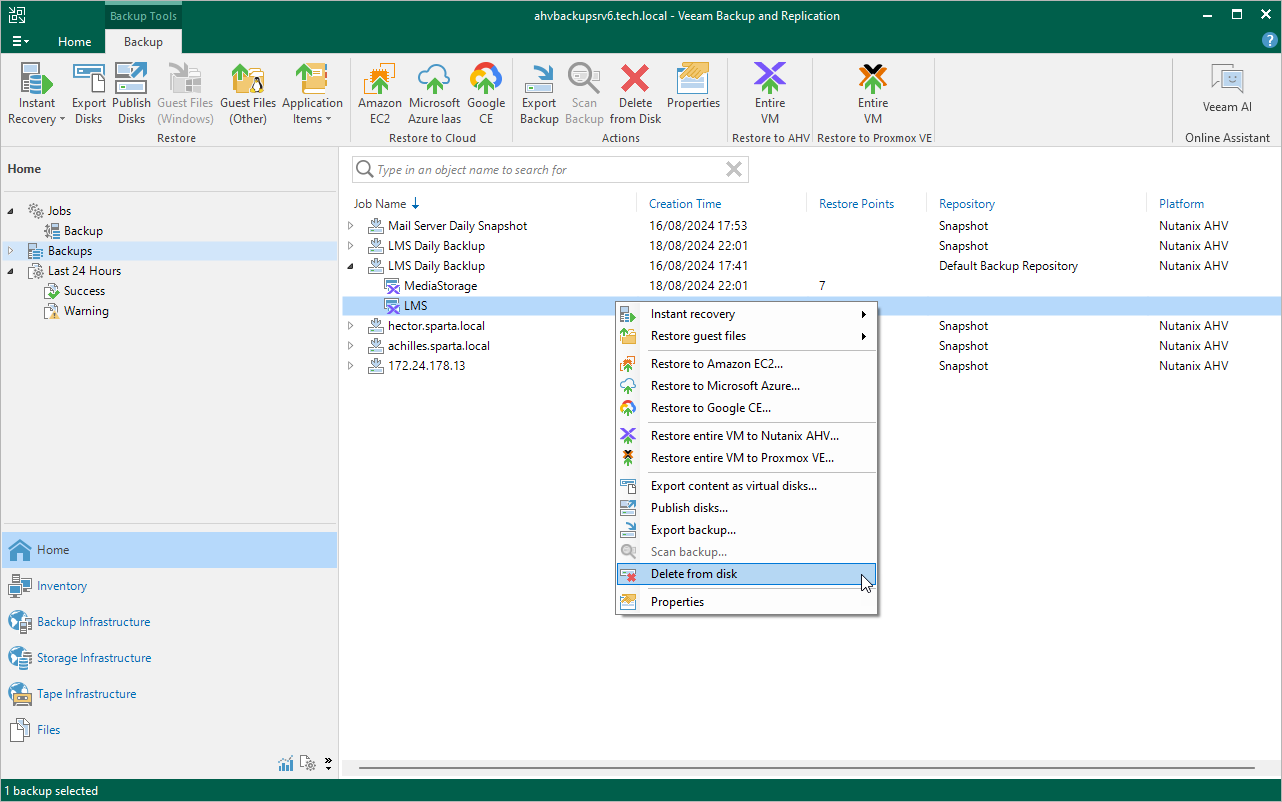Collapse the LMS Daily Backup job dated 16/08/2024
The height and width of the screenshot is (802, 1282).
(351, 266)
